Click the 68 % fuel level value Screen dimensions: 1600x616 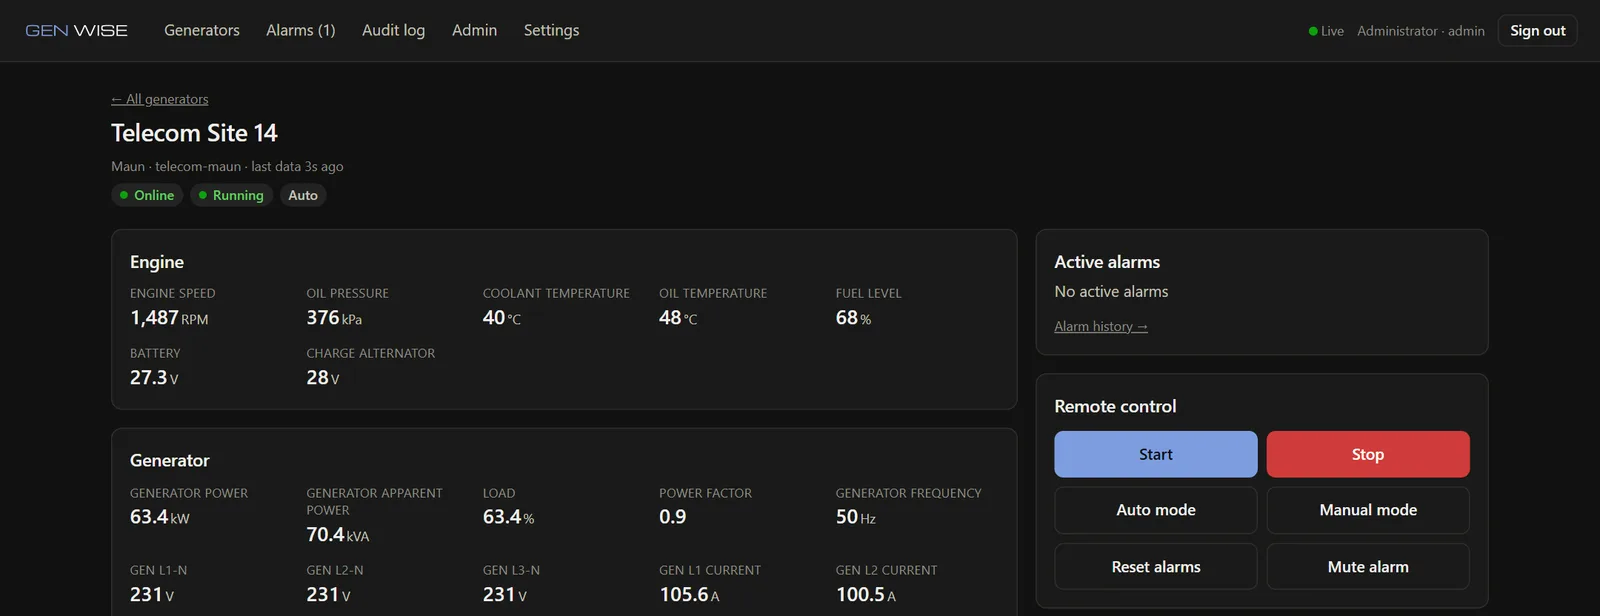pos(853,318)
